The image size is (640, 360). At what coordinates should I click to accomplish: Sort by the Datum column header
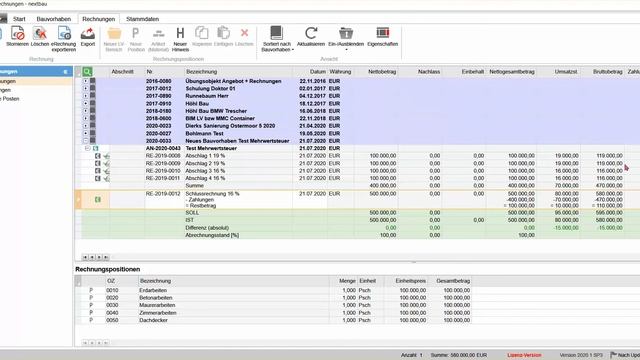click(310, 71)
